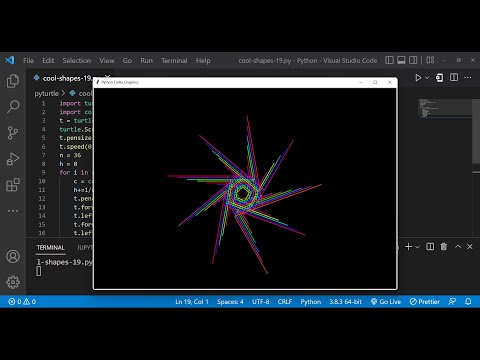This screenshot has height=360, width=480.
Task: Click the terminal input cursor
Action: 39,271
